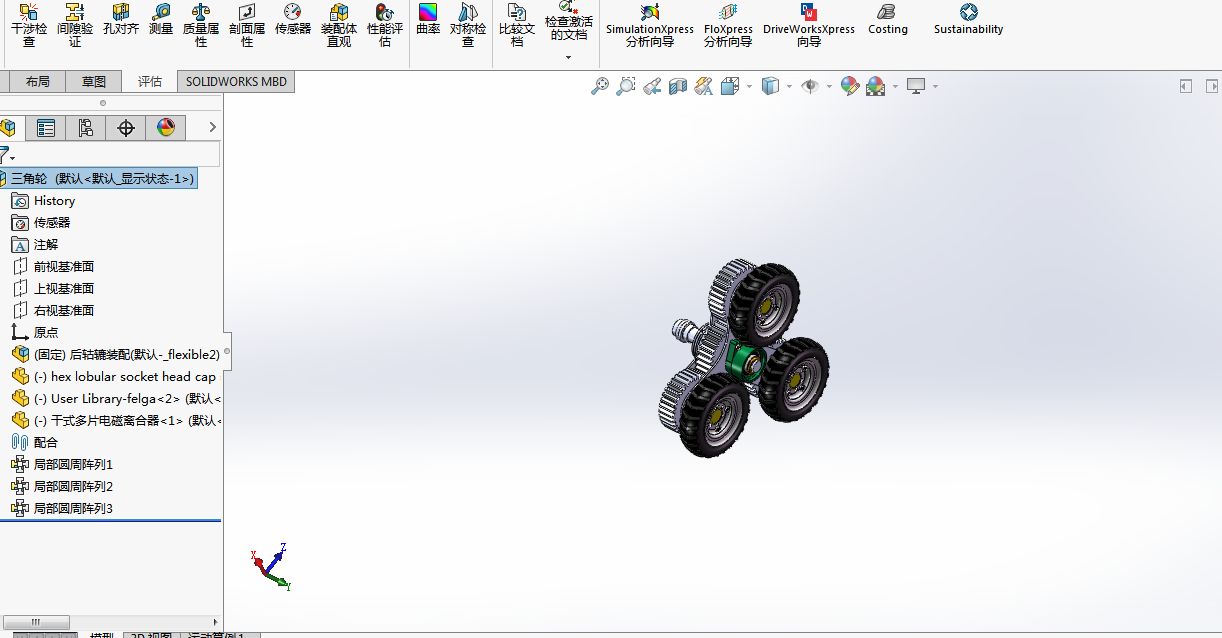Select 右视基准面 right plane
Image resolution: width=1222 pixels, height=638 pixels.
[53, 311]
